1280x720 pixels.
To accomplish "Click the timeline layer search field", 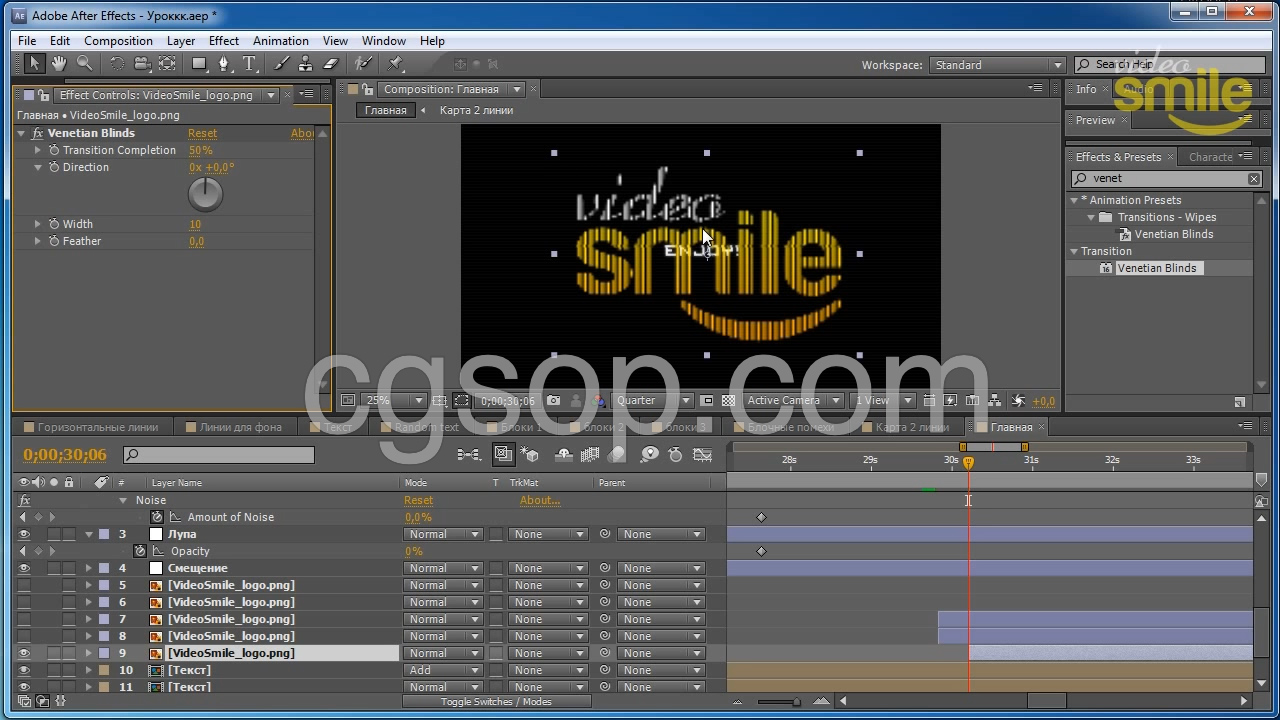I will (219, 455).
